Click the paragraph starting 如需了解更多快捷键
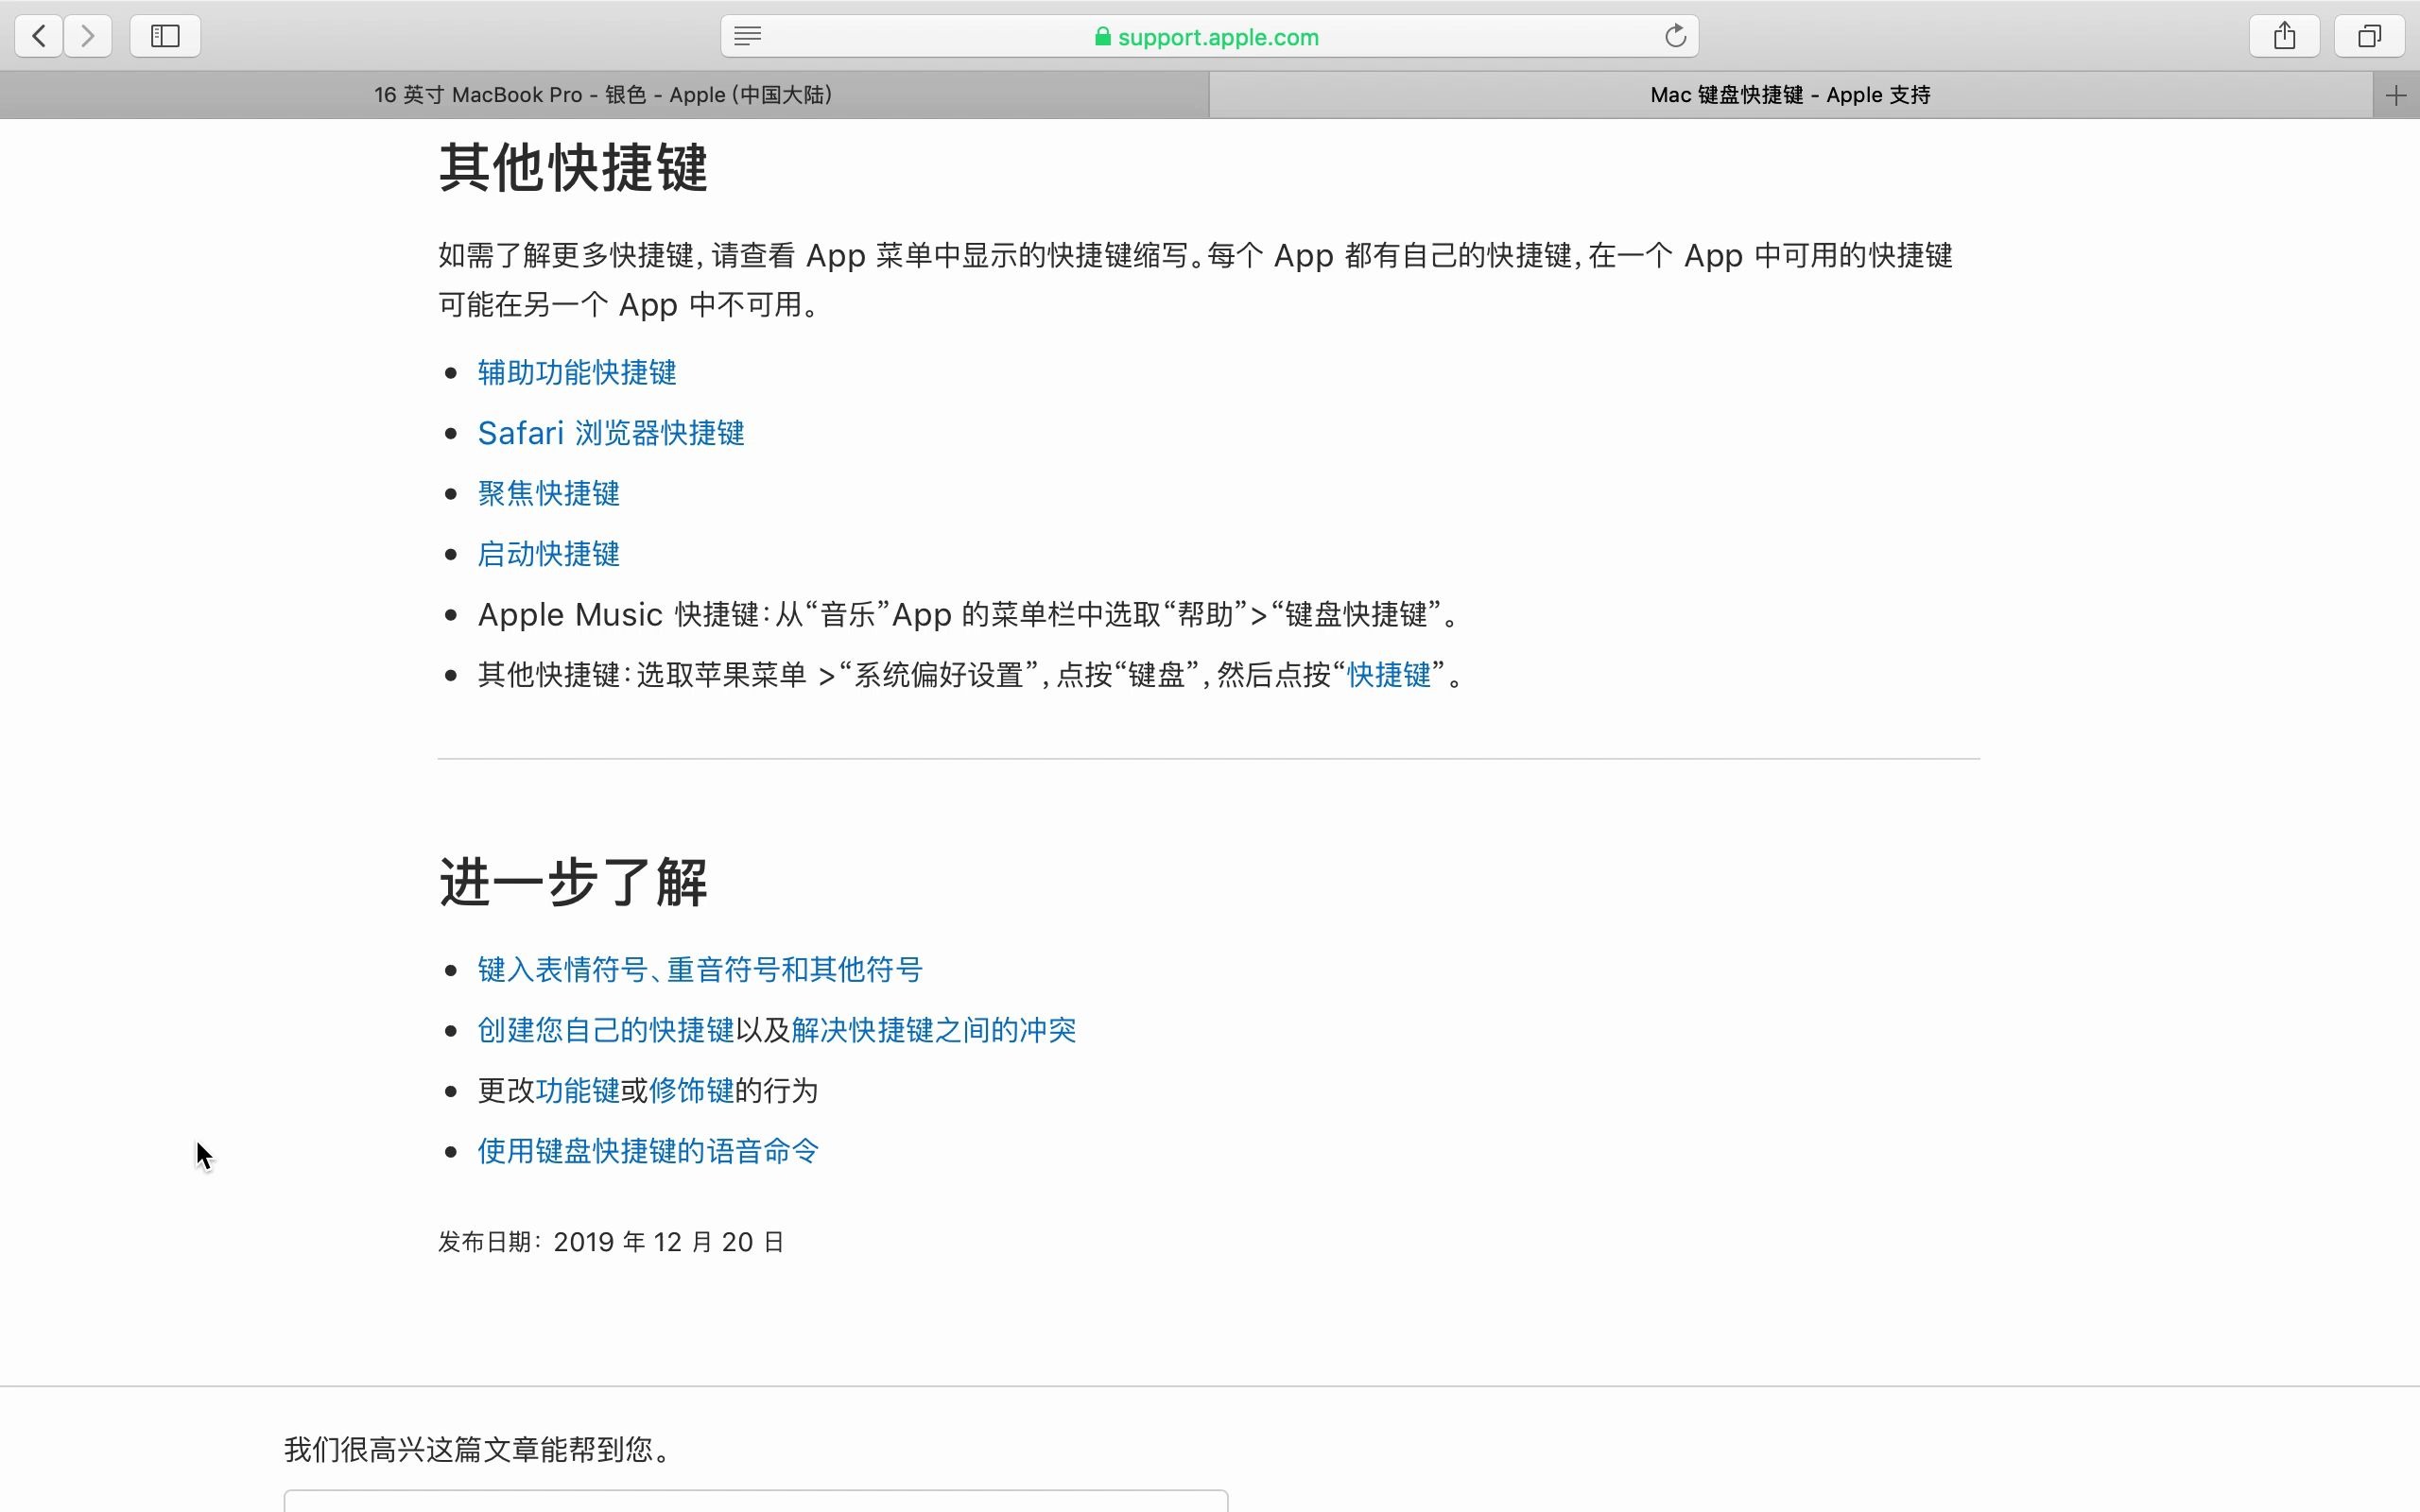The image size is (2420, 1512). pyautogui.click(x=1195, y=280)
